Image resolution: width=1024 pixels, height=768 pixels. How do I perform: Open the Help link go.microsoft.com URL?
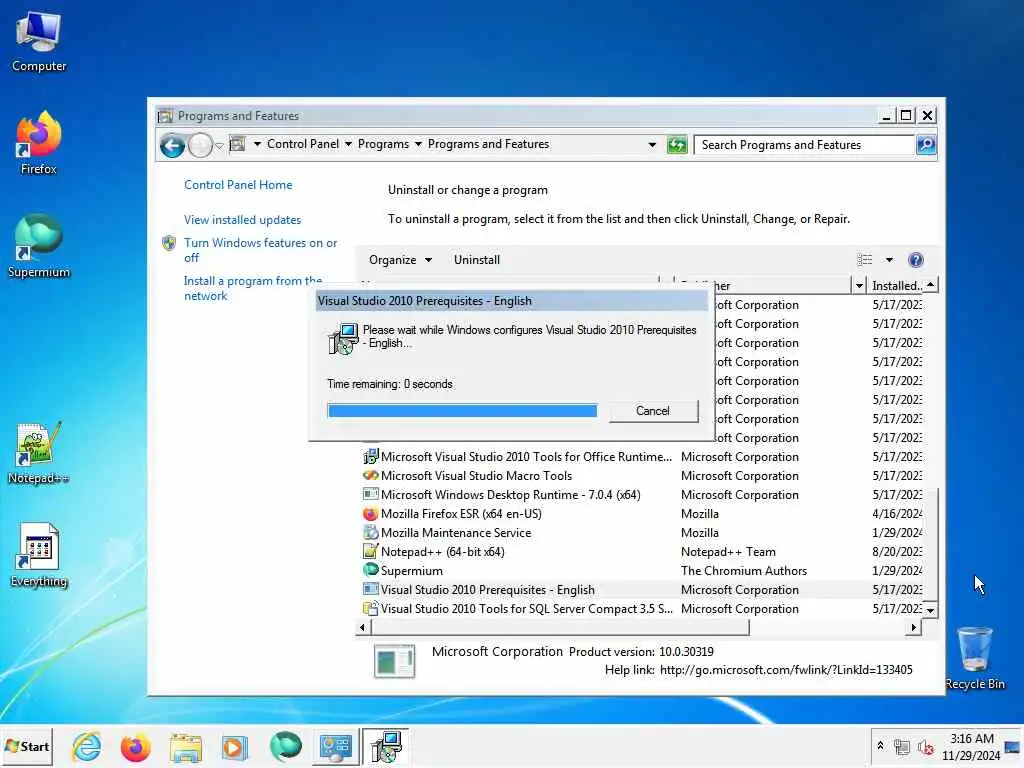(x=786, y=670)
